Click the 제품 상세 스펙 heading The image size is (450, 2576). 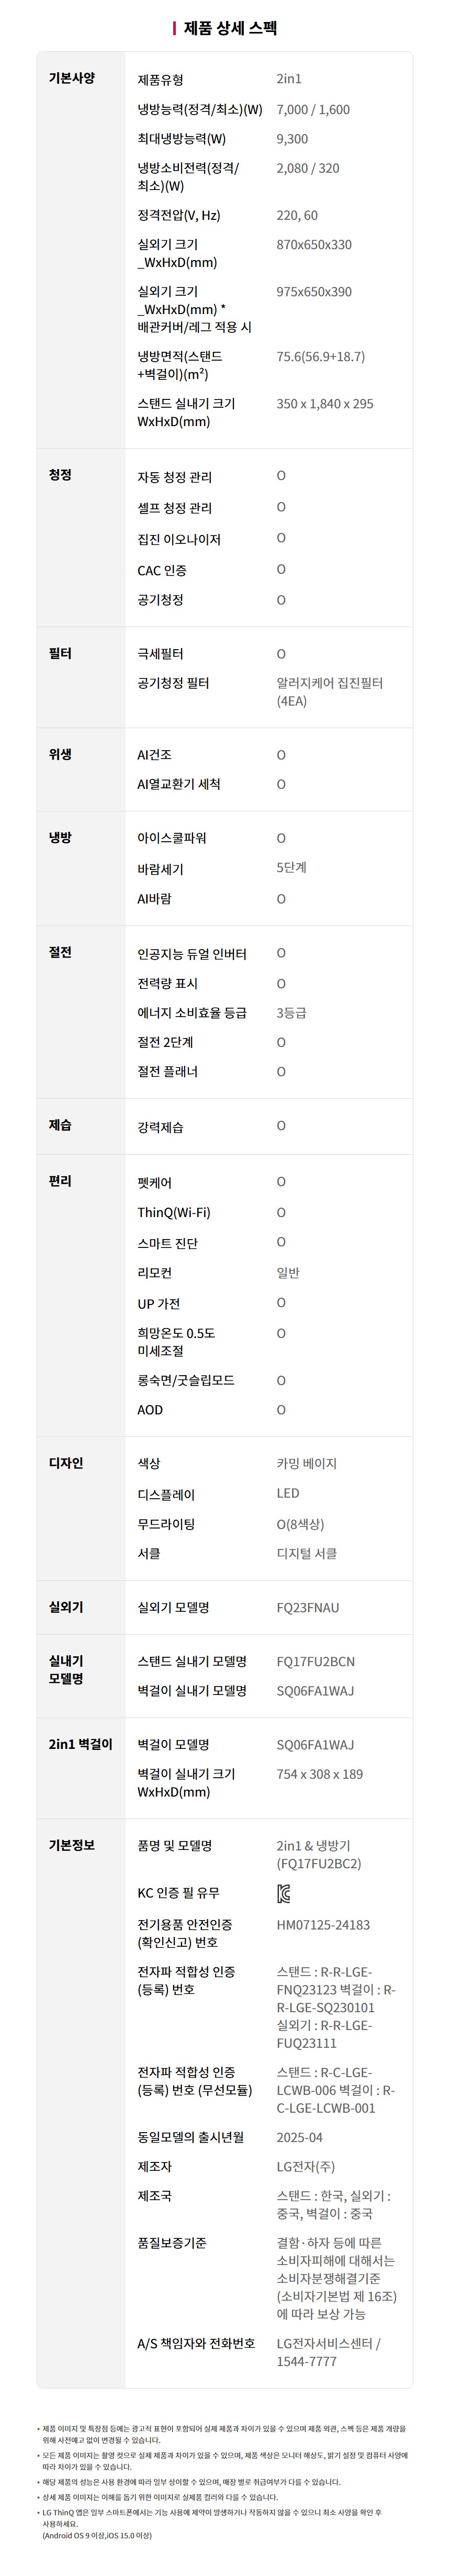pos(231,28)
